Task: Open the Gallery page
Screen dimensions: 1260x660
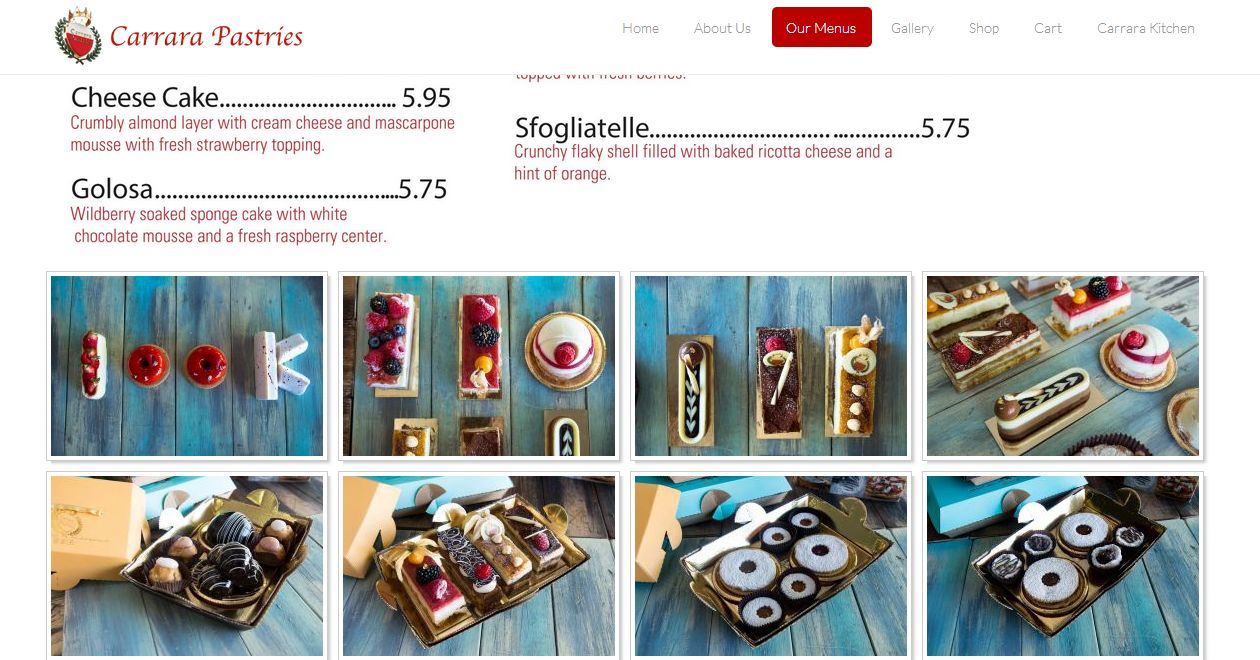Action: (x=912, y=28)
